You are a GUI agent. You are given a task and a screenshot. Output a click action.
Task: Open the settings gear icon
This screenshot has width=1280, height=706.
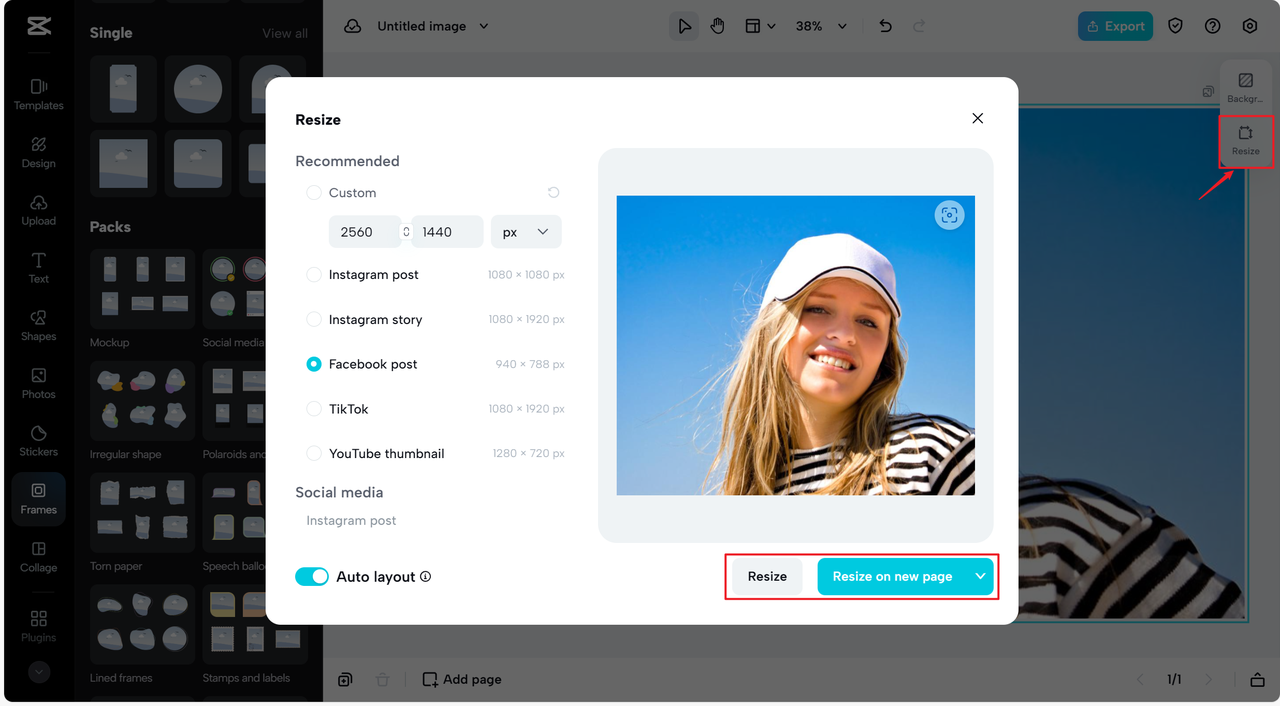click(x=1250, y=26)
